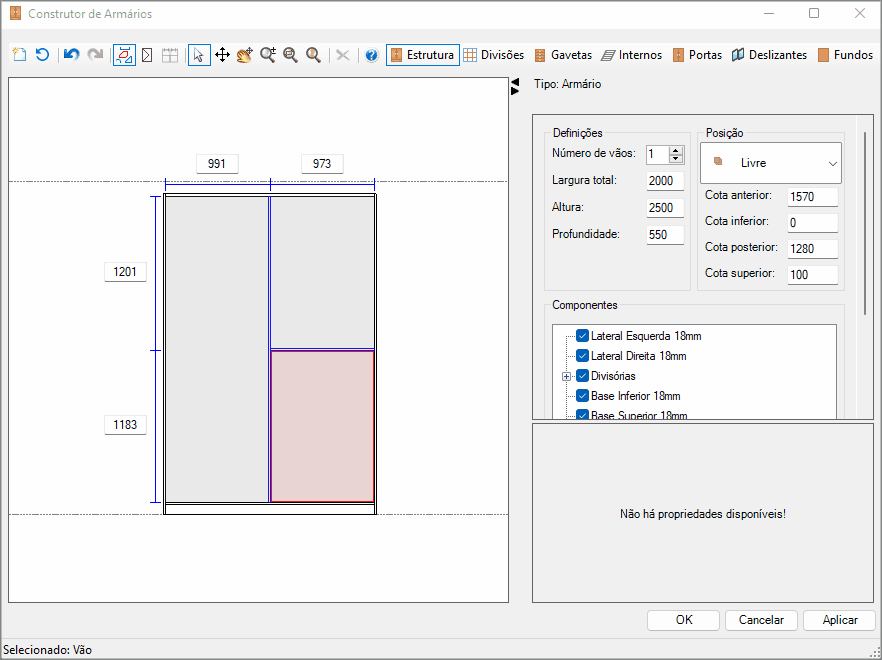Click the zoom reset magnifier icon
This screenshot has width=882, height=660.
(313, 55)
